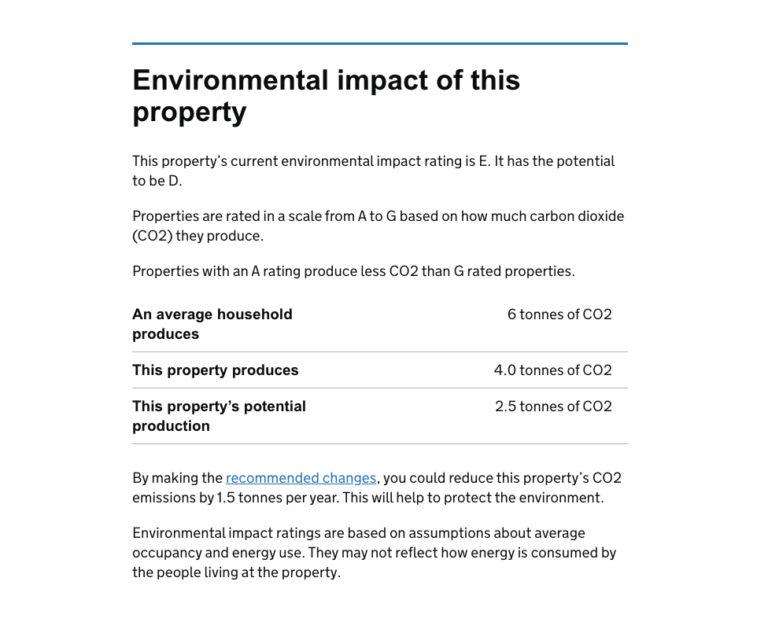Click the paragraph about average occupancy assumptions
This screenshot has width=768, height=618.
(374, 552)
